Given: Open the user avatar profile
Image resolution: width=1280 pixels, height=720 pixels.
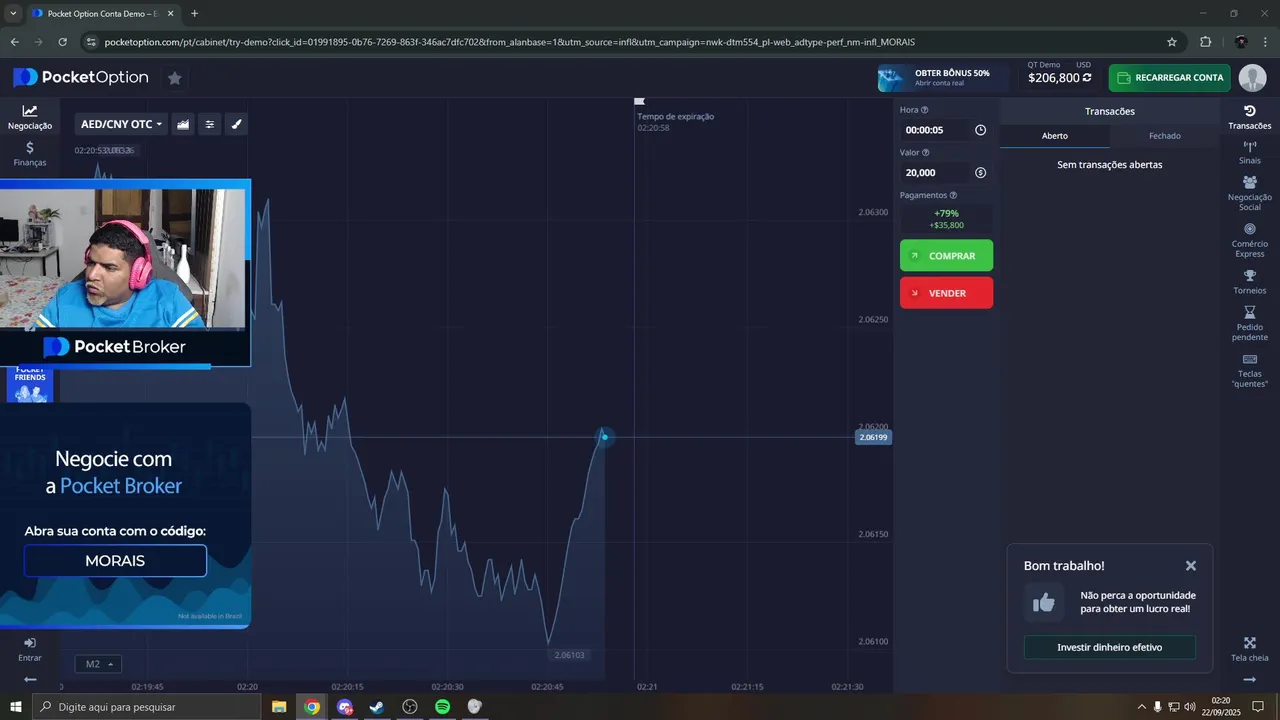Looking at the screenshot, I should point(1252,78).
